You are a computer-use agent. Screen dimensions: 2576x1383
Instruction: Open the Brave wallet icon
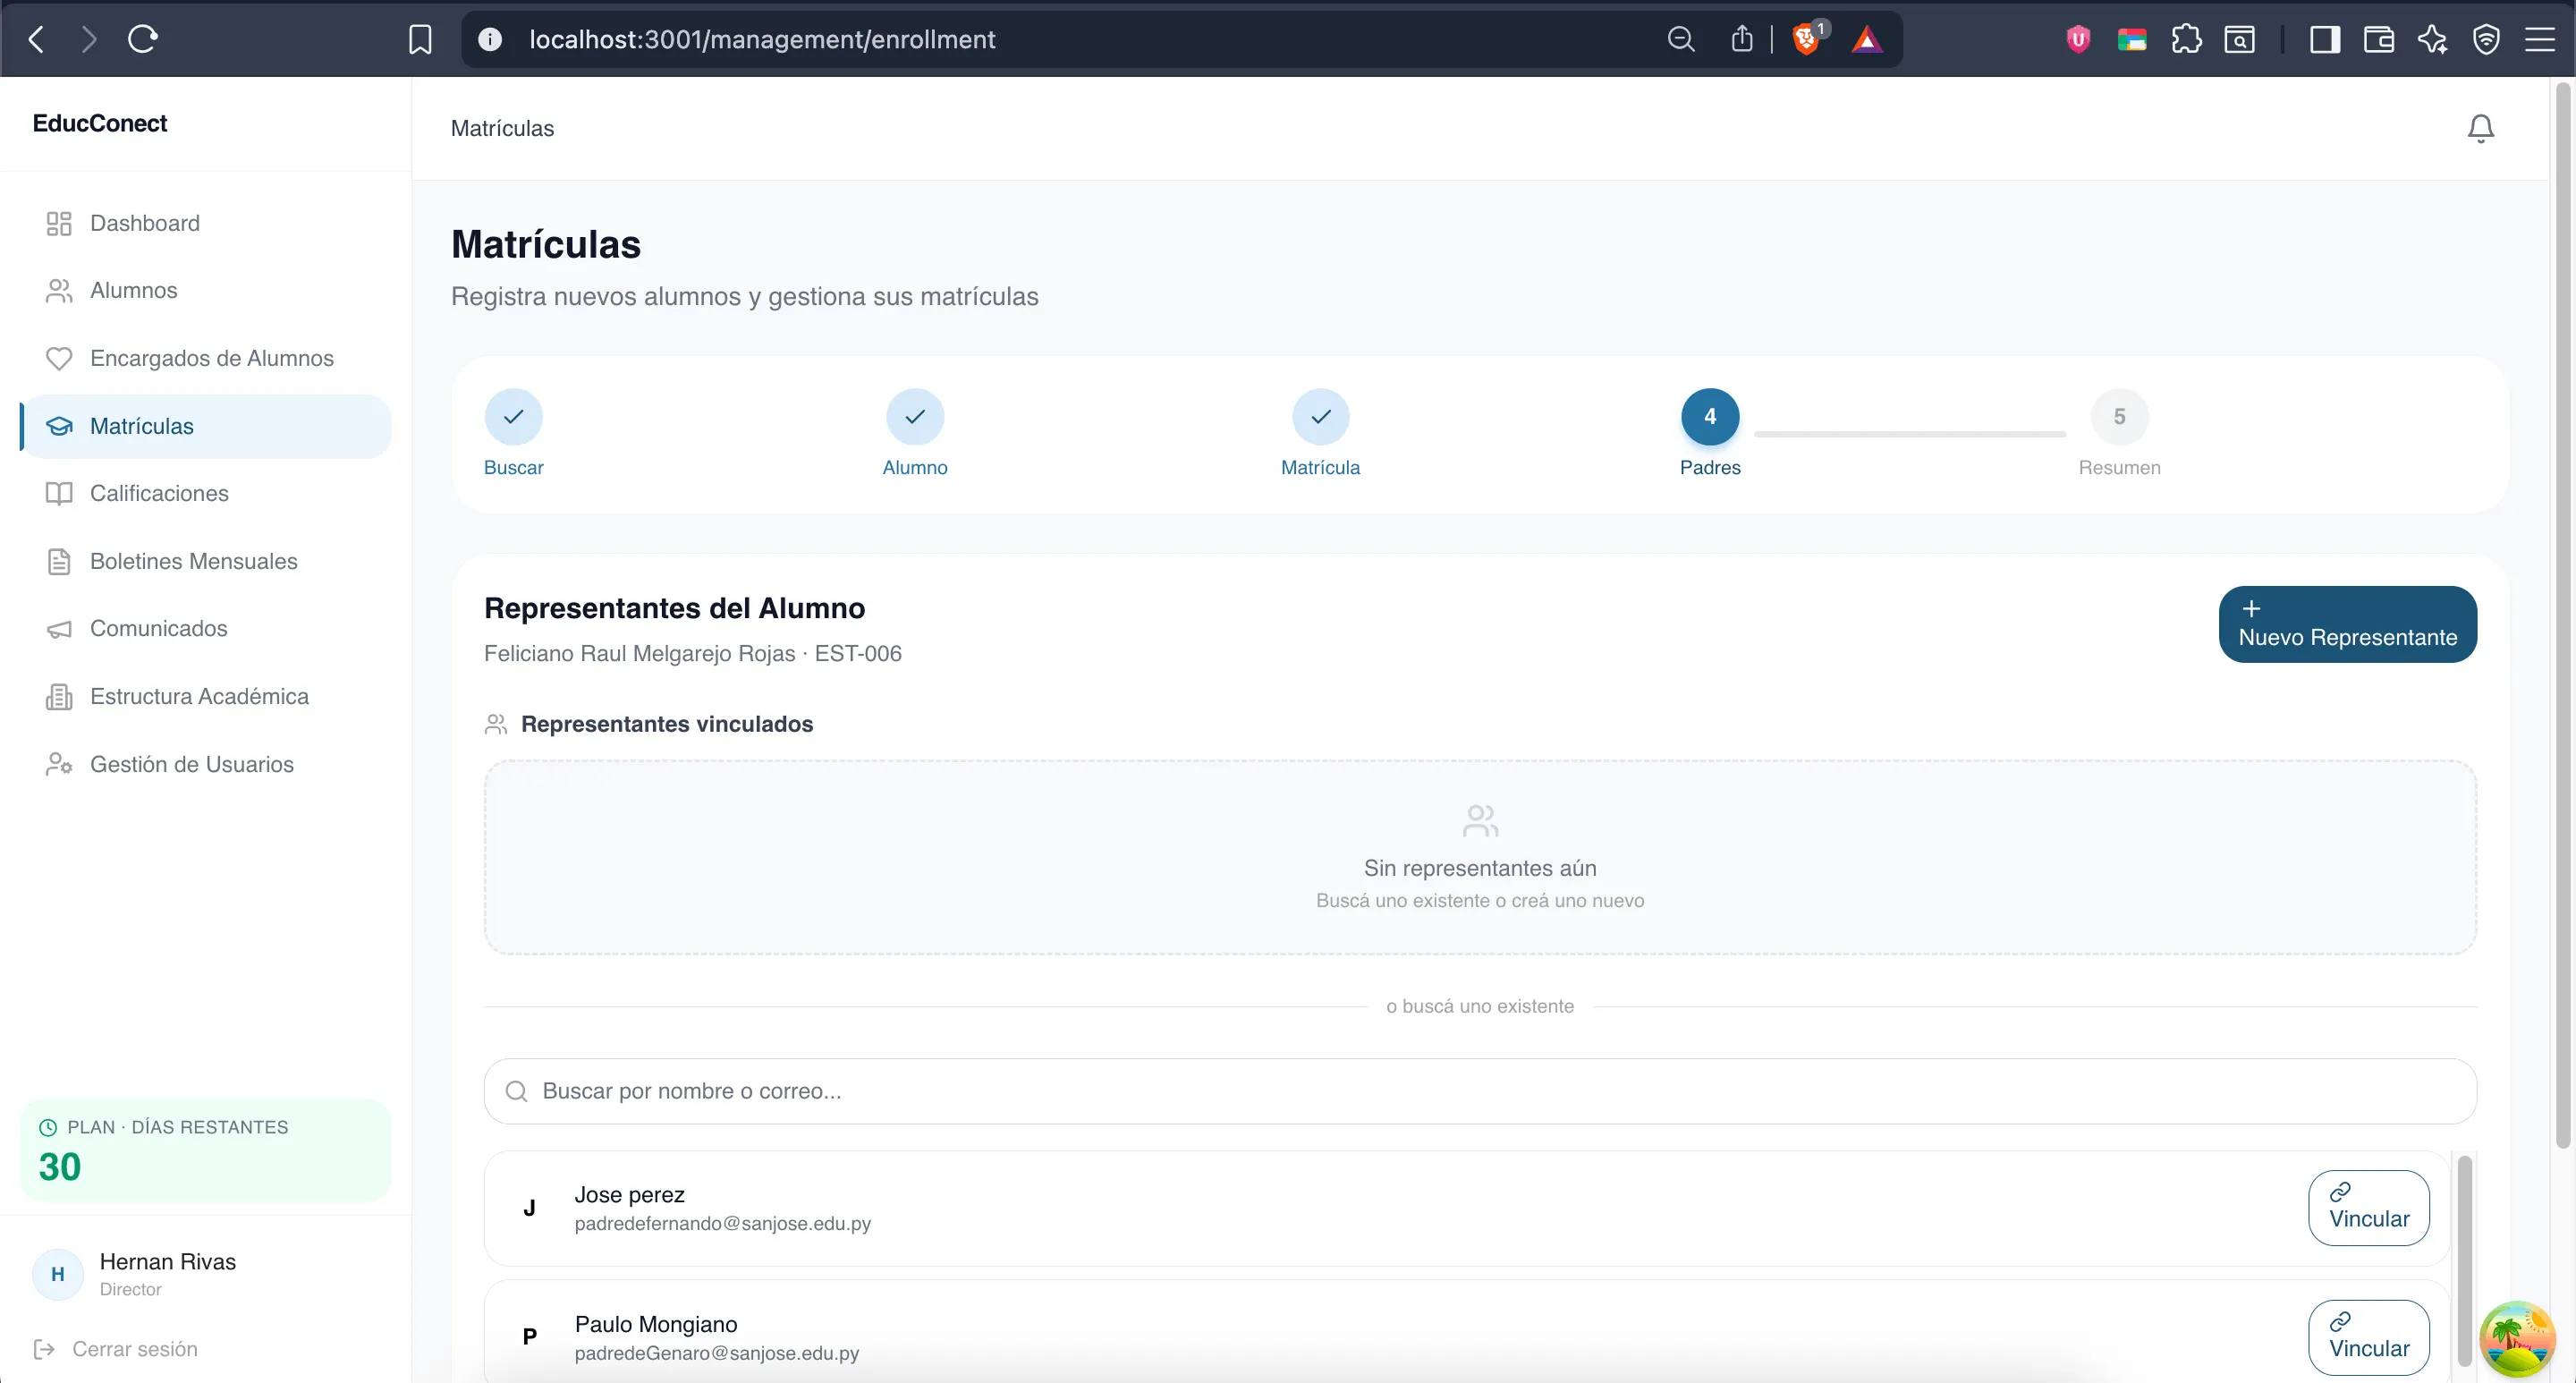[x=2378, y=39]
